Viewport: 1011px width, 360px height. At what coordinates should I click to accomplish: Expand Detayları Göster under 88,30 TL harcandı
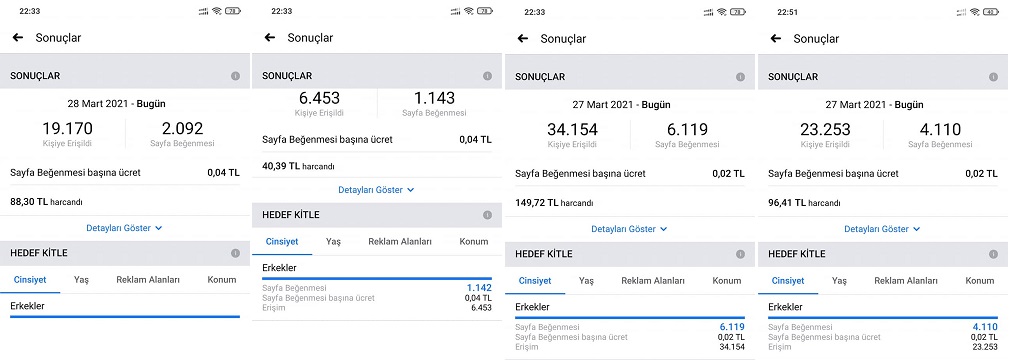124,228
